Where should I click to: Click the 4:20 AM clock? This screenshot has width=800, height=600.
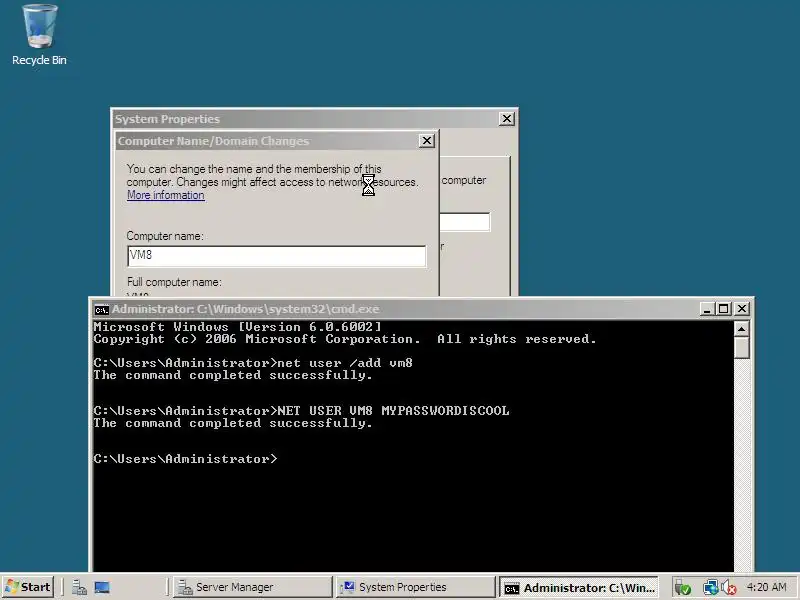tap(766, 587)
